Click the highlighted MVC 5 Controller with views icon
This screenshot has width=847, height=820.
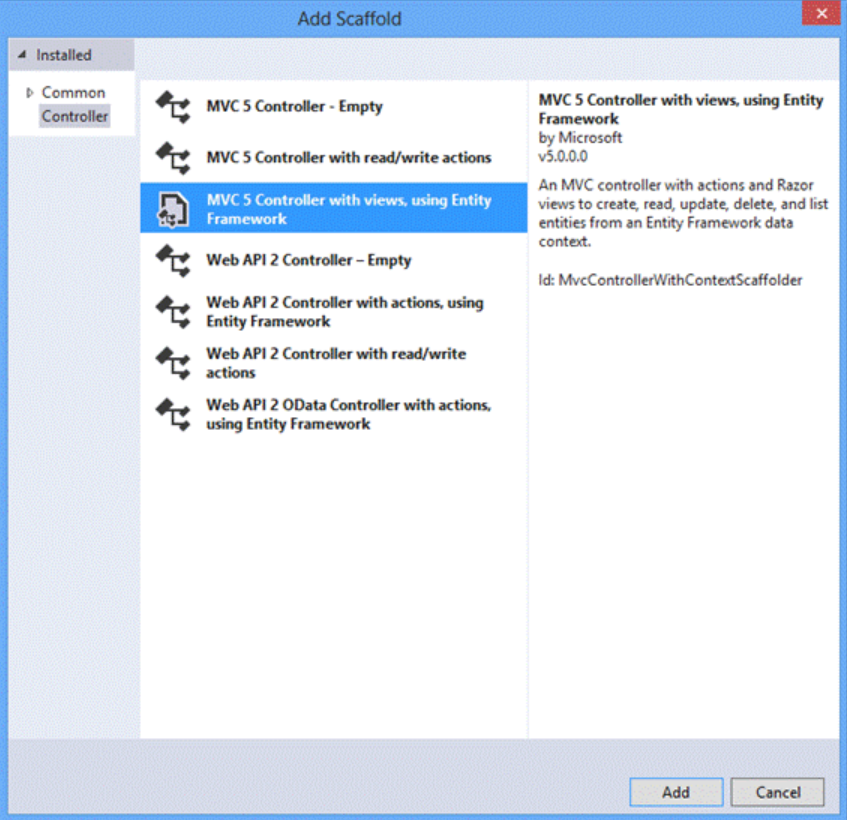[x=173, y=209]
